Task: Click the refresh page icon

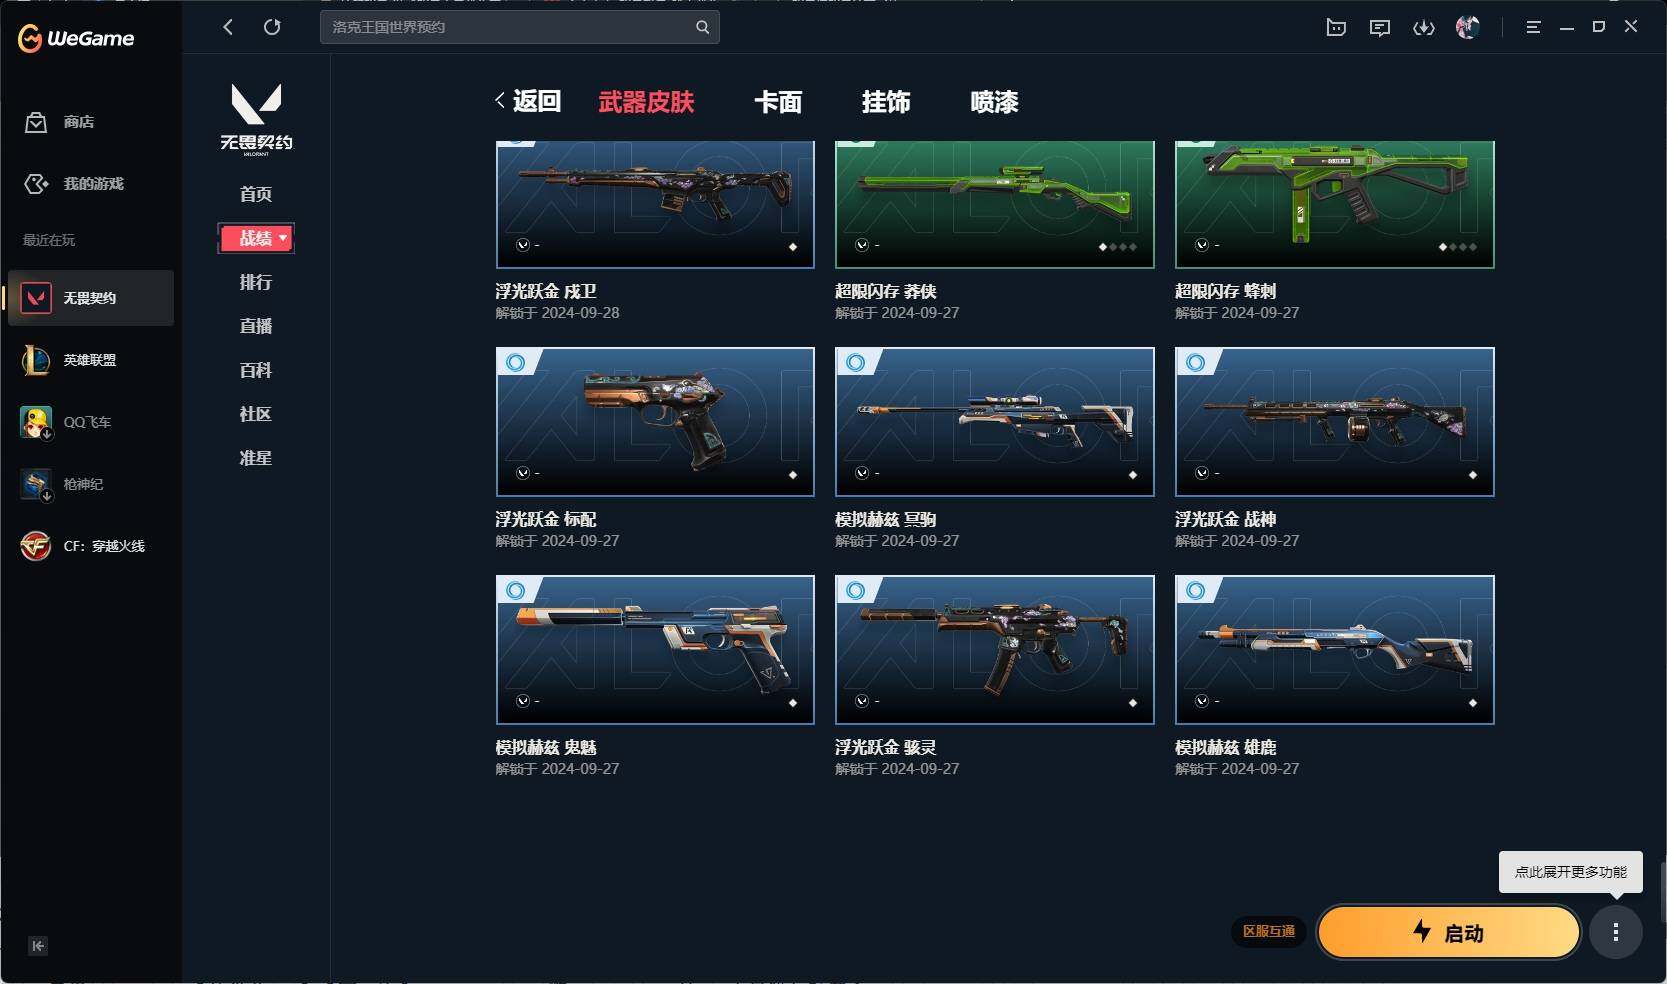Action: 272,27
